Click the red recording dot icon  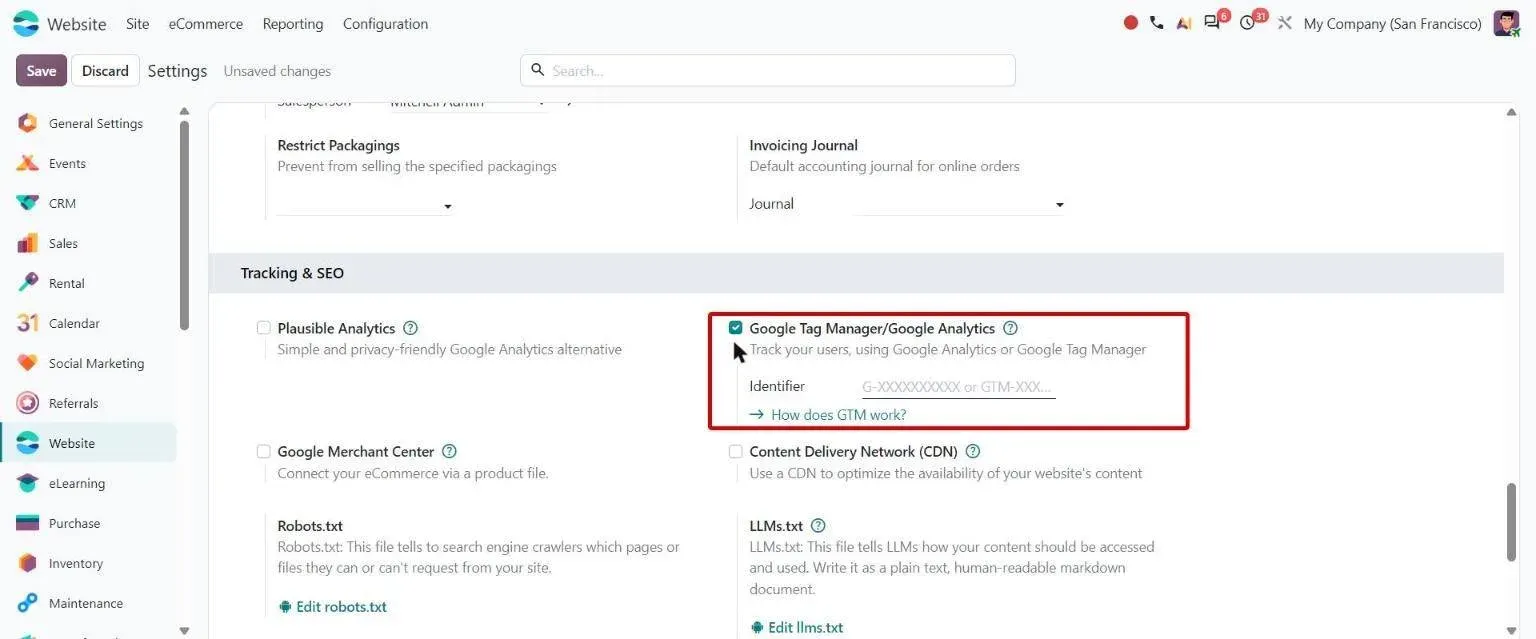pos(1131,23)
